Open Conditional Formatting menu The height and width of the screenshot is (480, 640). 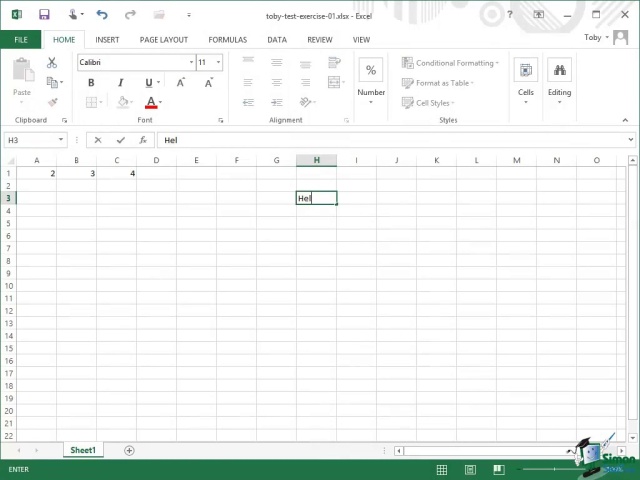click(448, 63)
